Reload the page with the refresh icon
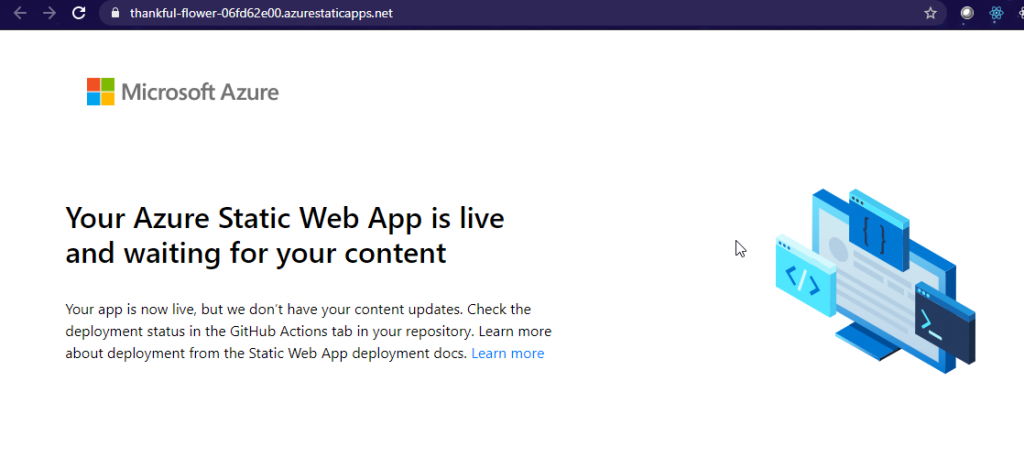Image resolution: width=1024 pixels, height=468 pixels. tap(78, 13)
